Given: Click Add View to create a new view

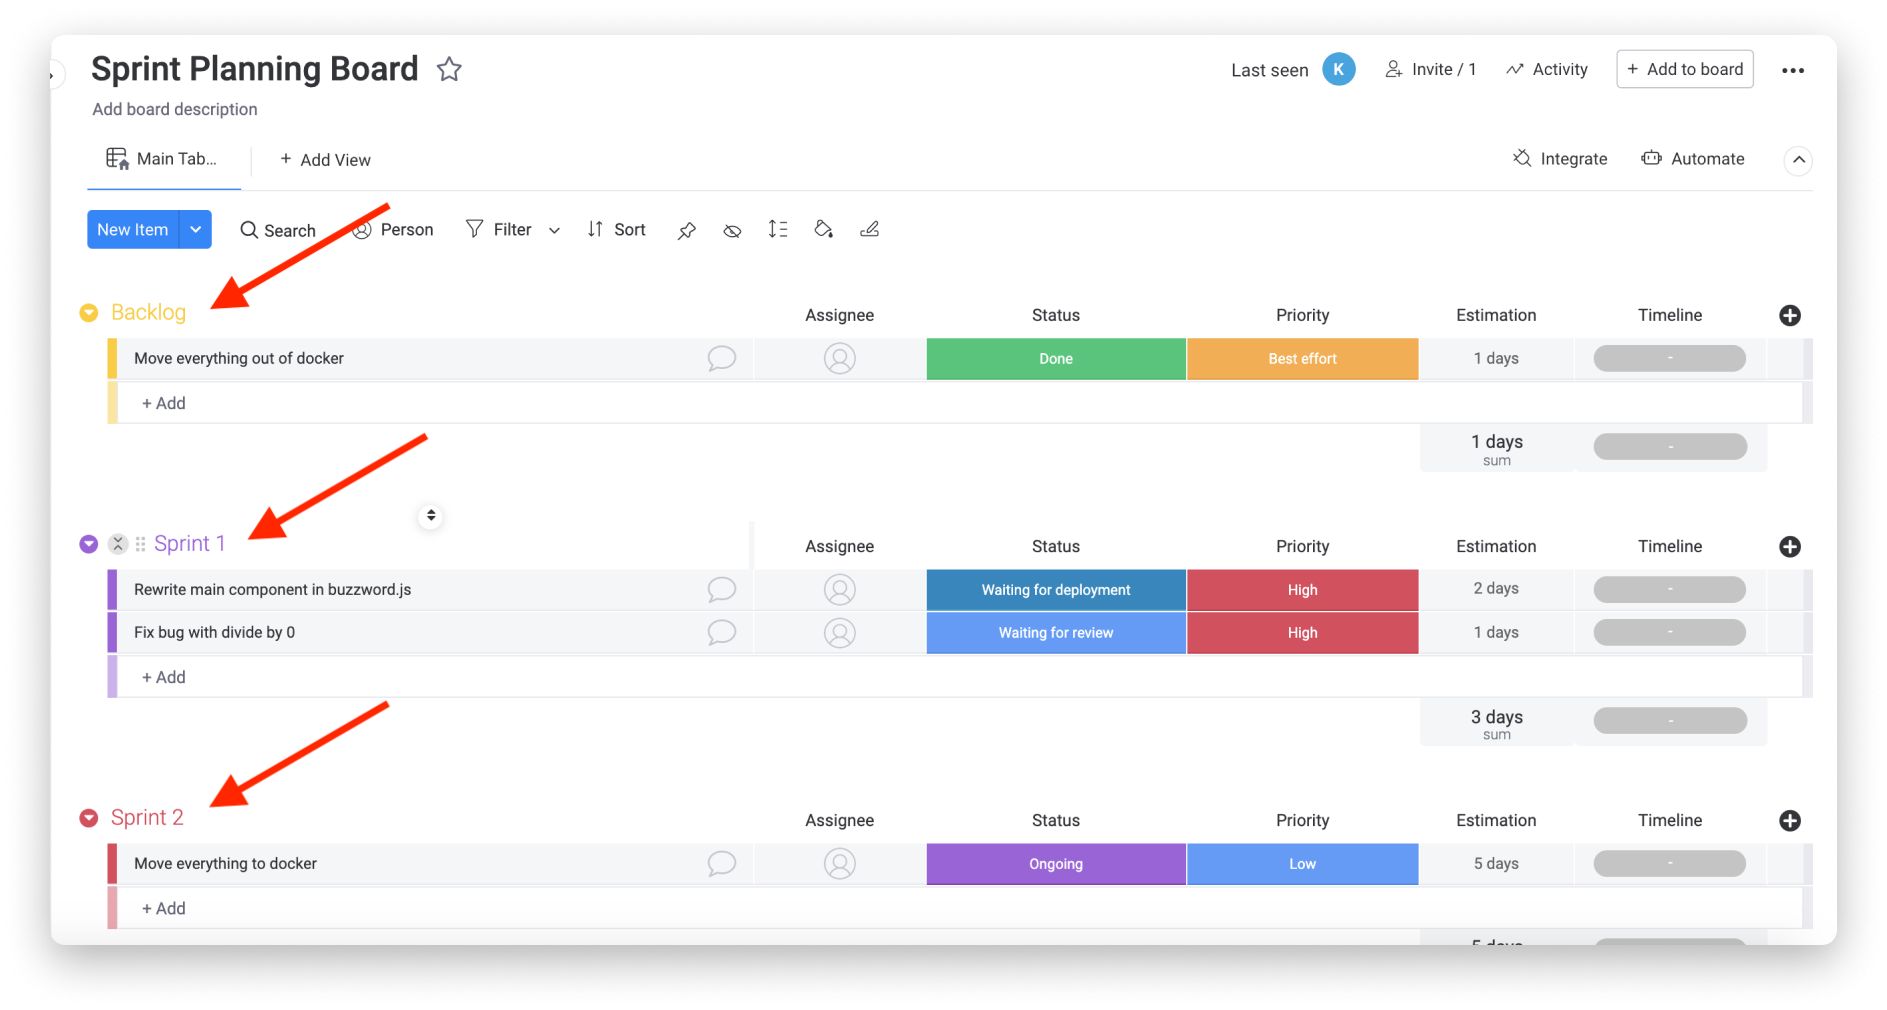Looking at the screenshot, I should coord(325,160).
